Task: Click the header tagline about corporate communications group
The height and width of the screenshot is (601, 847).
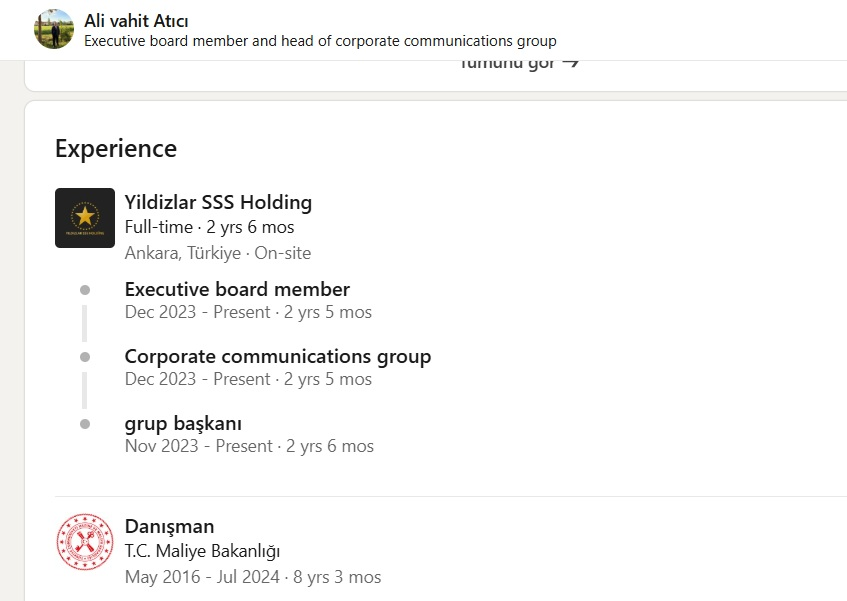Action: pyautogui.click(x=320, y=41)
